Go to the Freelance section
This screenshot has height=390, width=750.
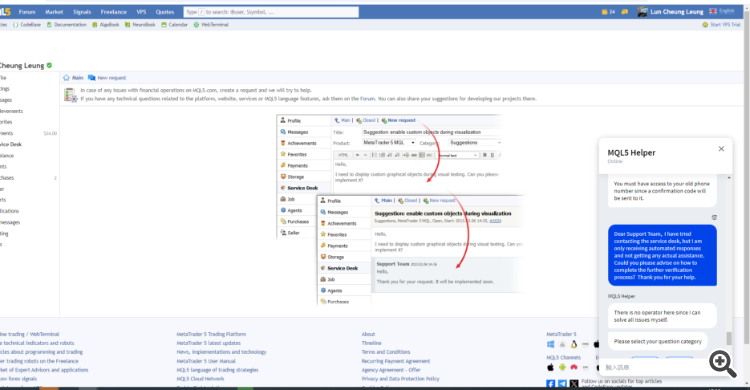[x=113, y=12]
